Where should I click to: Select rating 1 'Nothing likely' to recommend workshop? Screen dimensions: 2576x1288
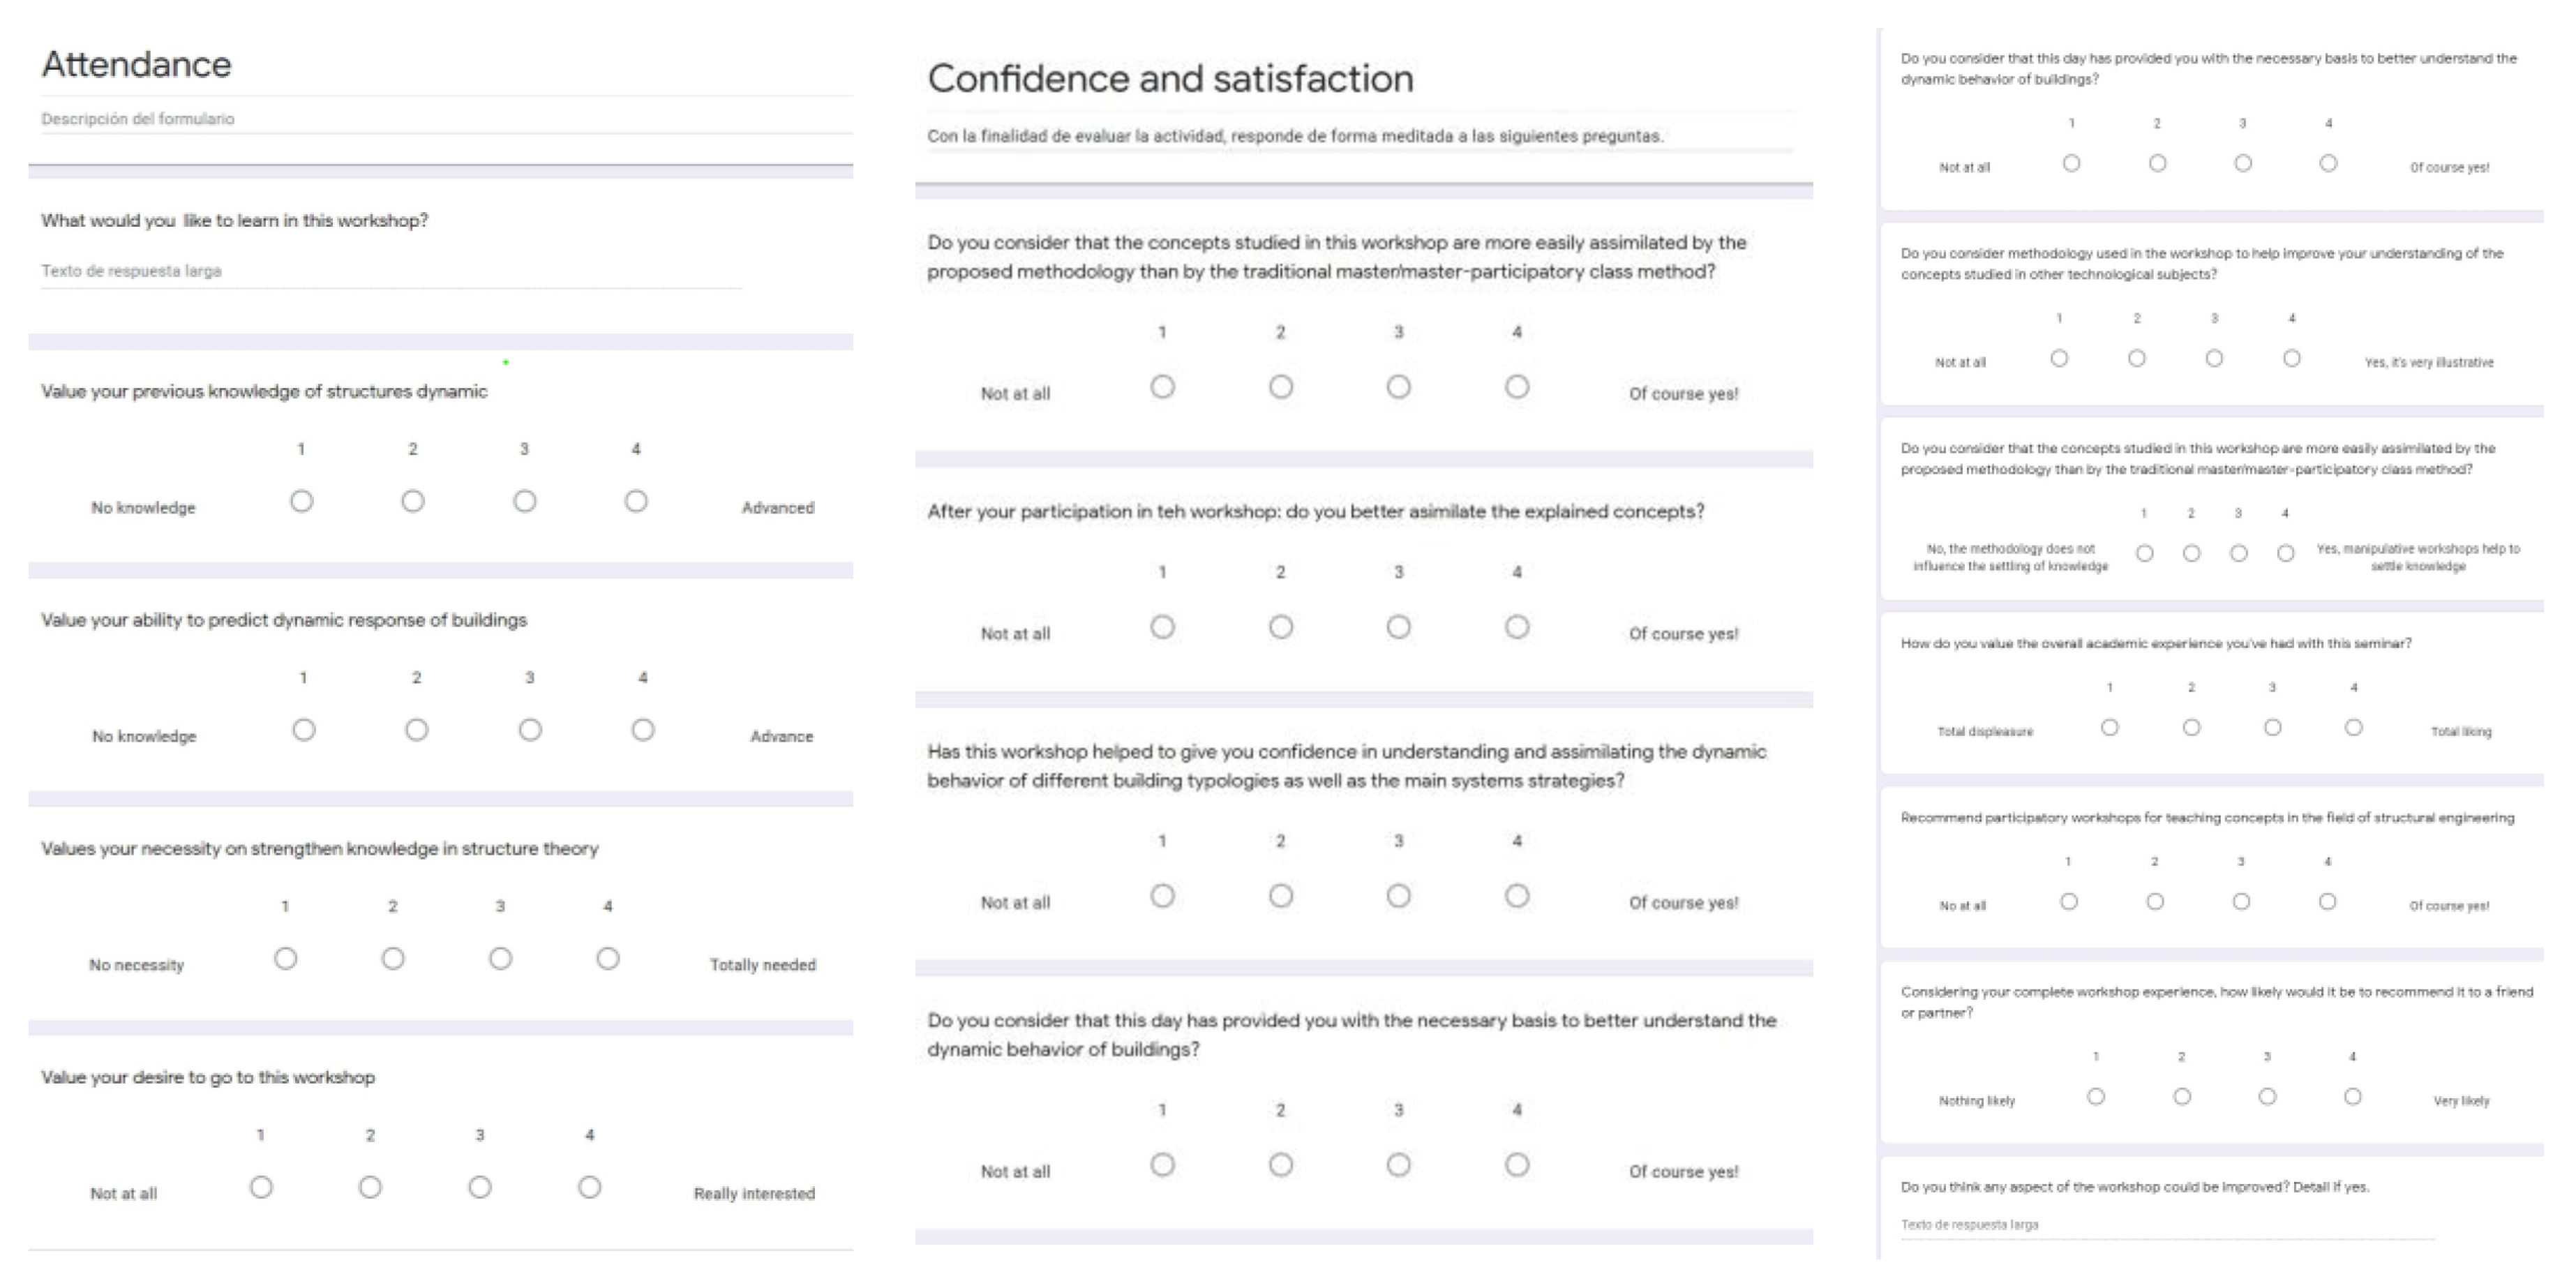click(x=2095, y=1096)
